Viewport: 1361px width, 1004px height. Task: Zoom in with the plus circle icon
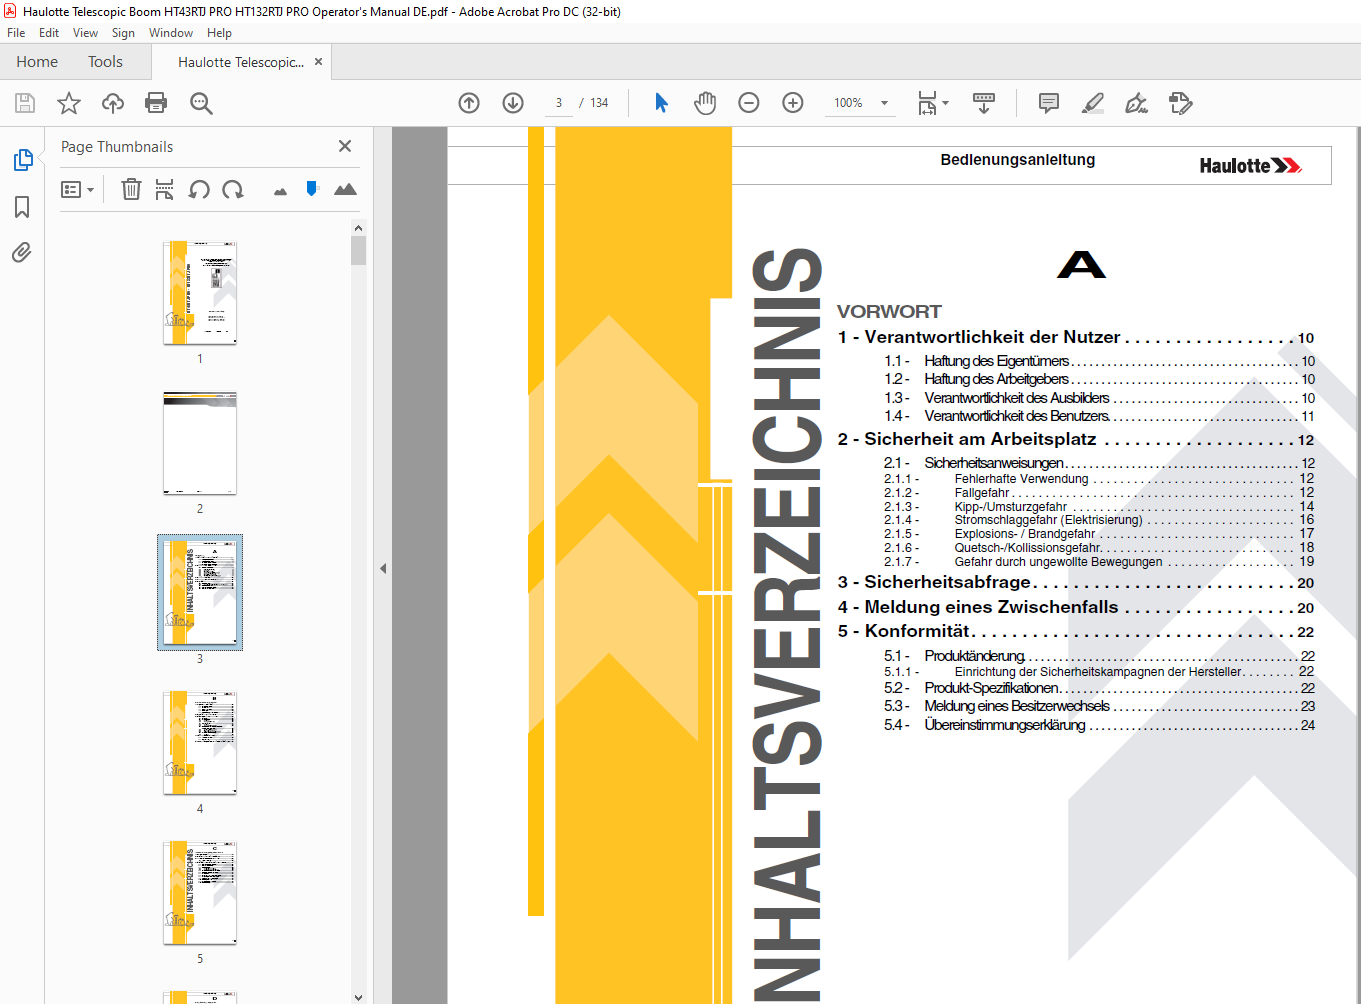(793, 103)
